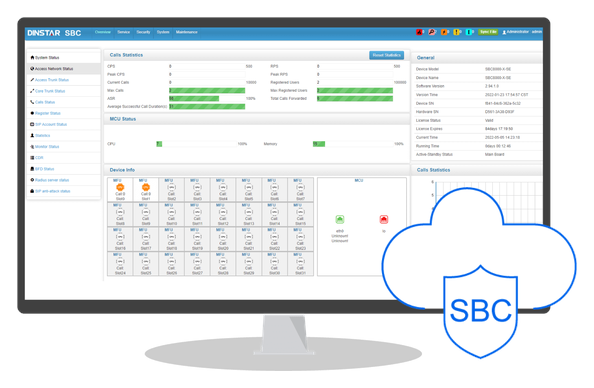594x388 pixels.
Task: Open Access Network Status in the sidebar
Action: (x=64, y=69)
